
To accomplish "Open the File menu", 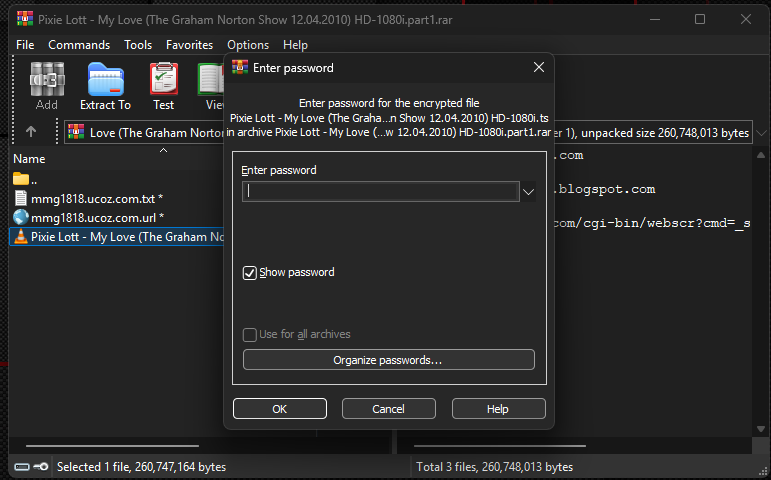I will coord(25,45).
